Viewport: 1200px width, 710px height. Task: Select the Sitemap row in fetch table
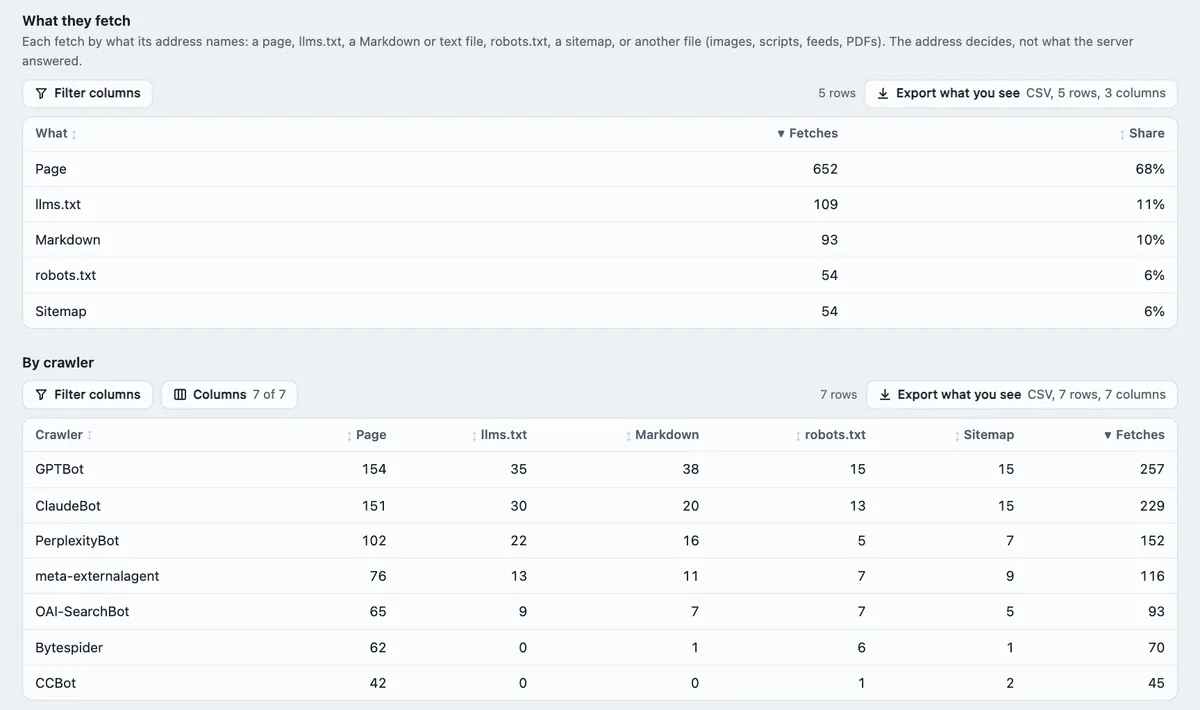(x=600, y=311)
